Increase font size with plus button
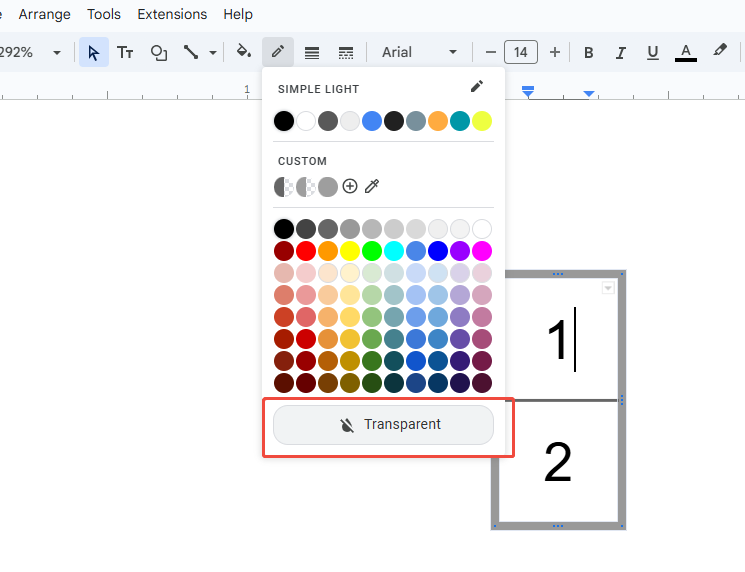 [x=555, y=52]
